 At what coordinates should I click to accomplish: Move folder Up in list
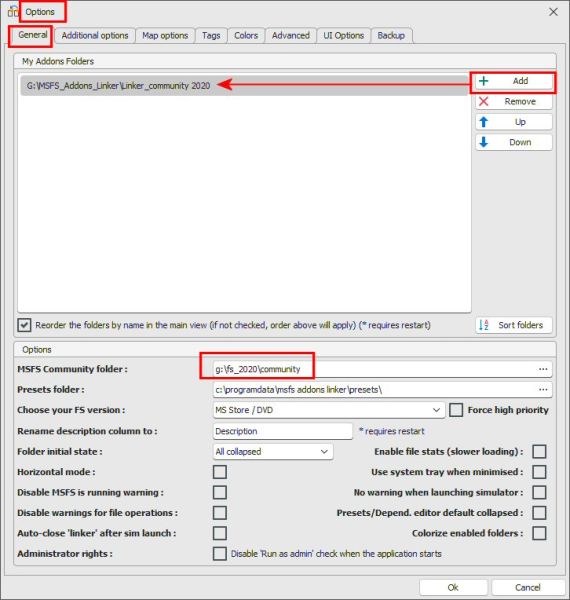[514, 122]
